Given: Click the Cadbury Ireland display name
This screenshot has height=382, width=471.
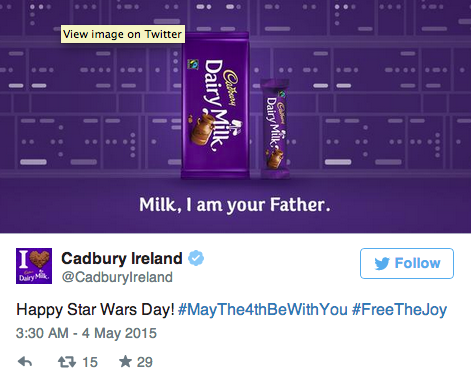Looking at the screenshot, I should click(x=122, y=258).
